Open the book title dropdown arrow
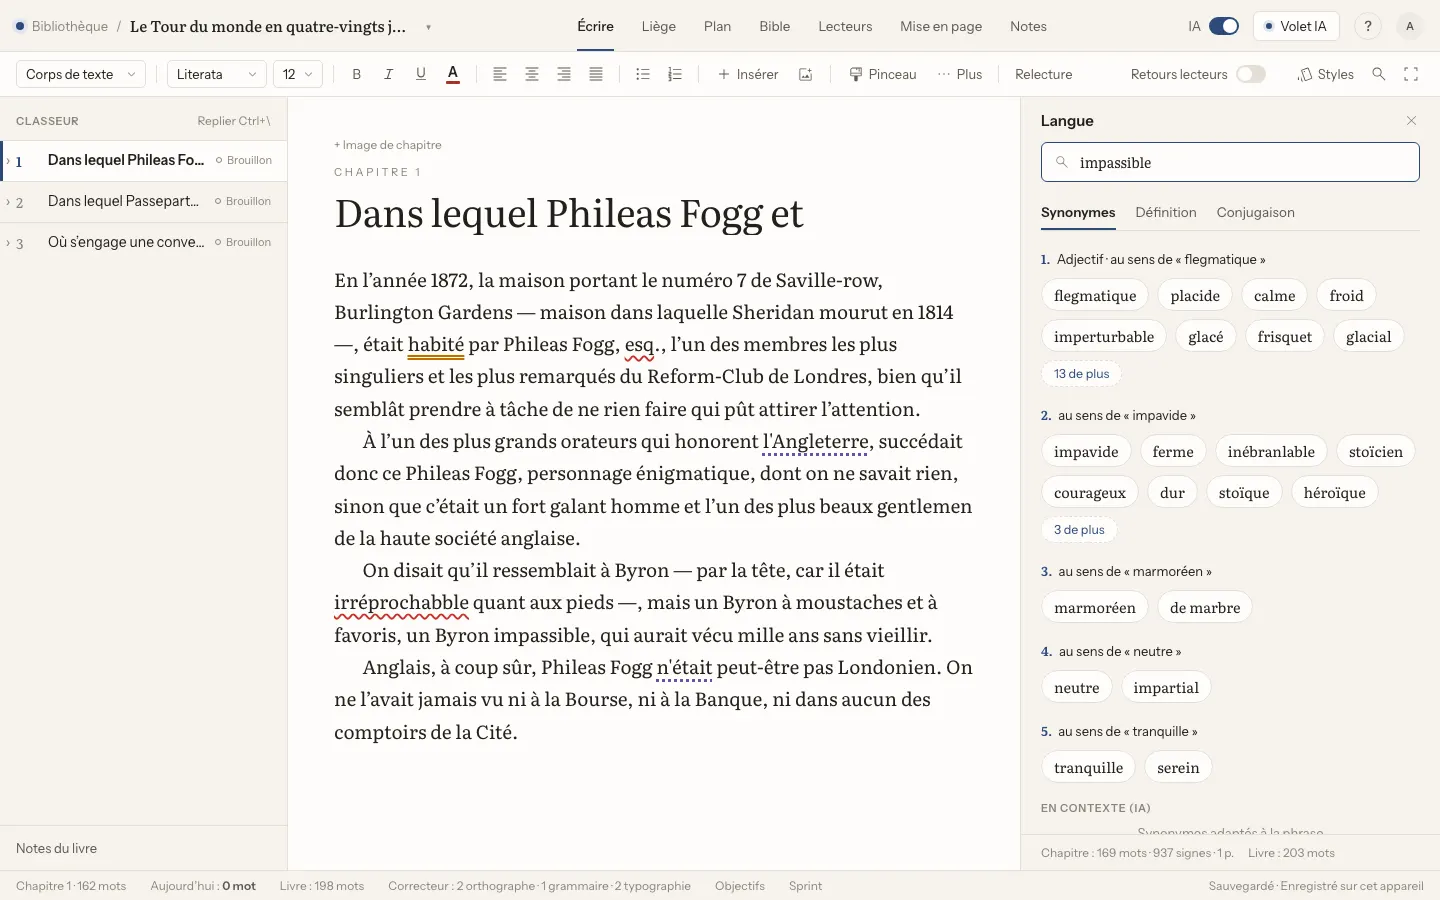1440x900 pixels. pos(428,27)
